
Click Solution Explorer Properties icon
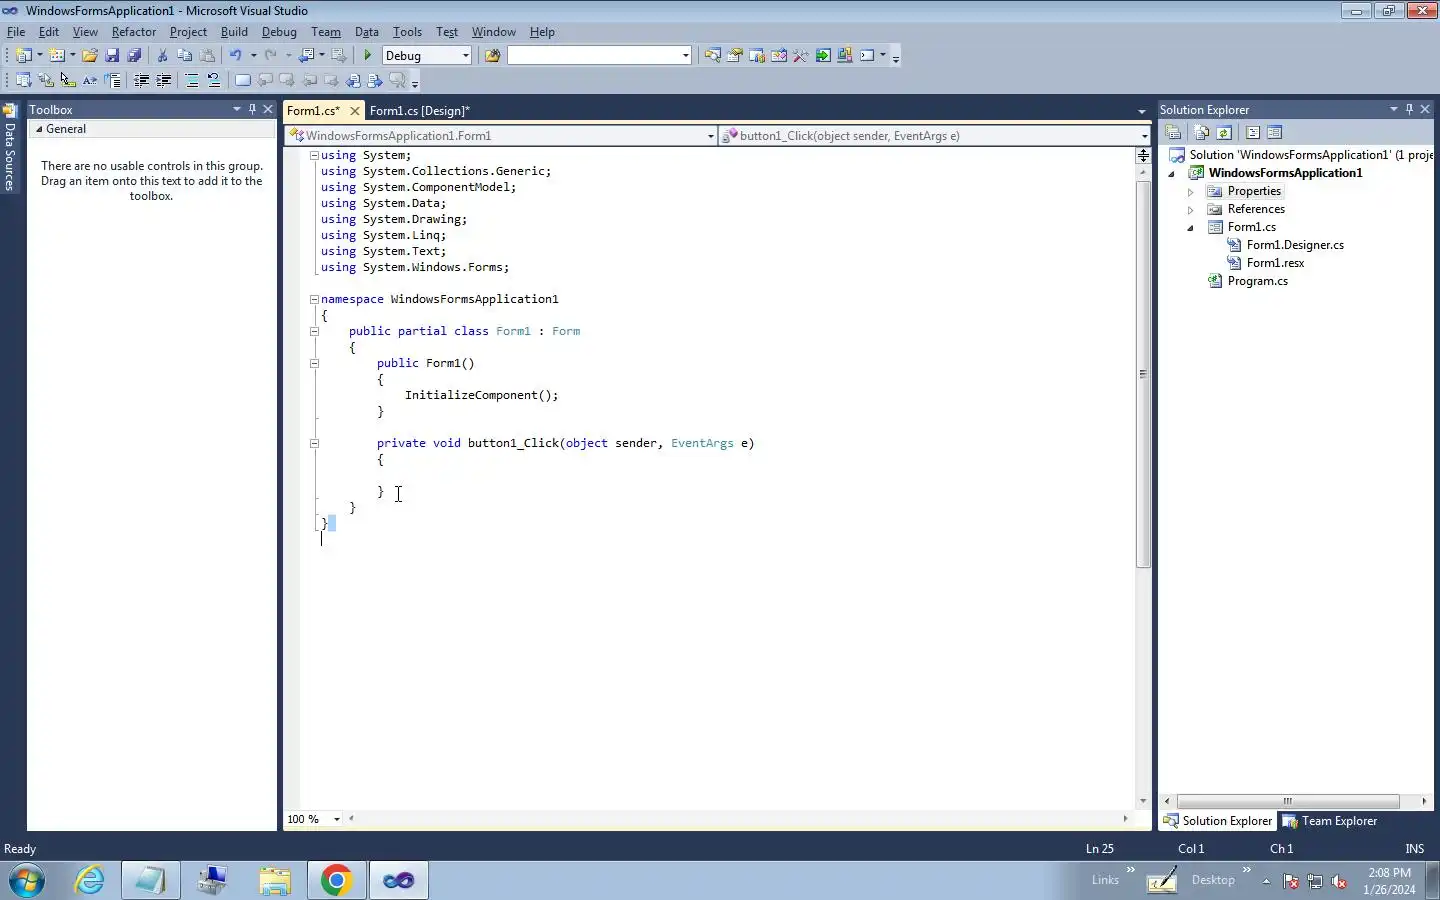coord(1174,133)
